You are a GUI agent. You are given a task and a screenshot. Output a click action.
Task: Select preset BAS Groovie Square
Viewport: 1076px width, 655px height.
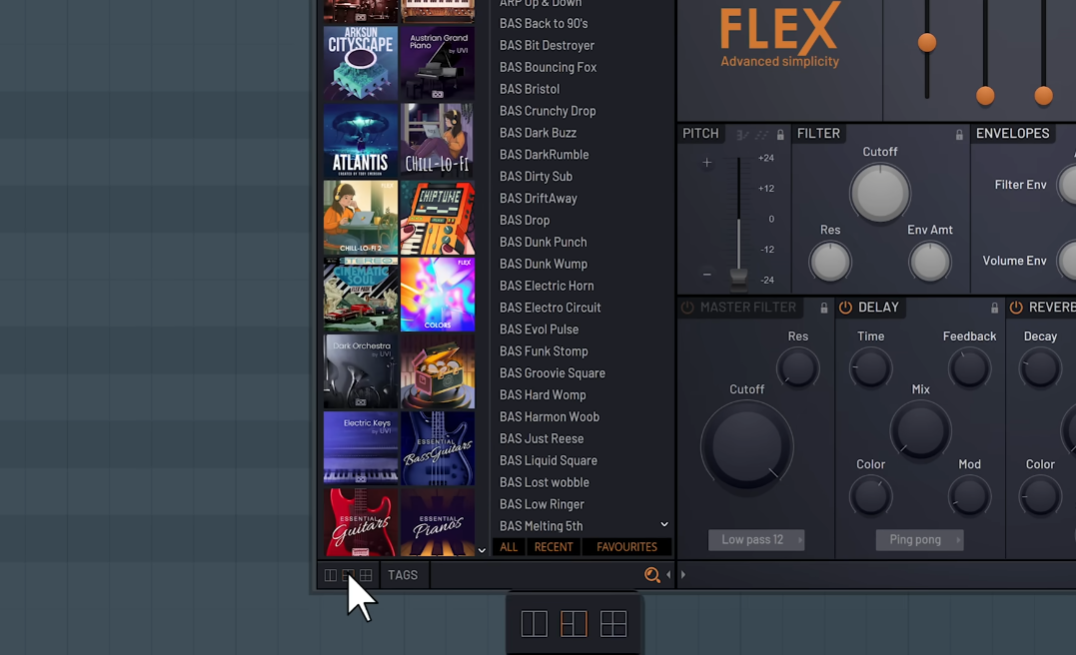552,373
